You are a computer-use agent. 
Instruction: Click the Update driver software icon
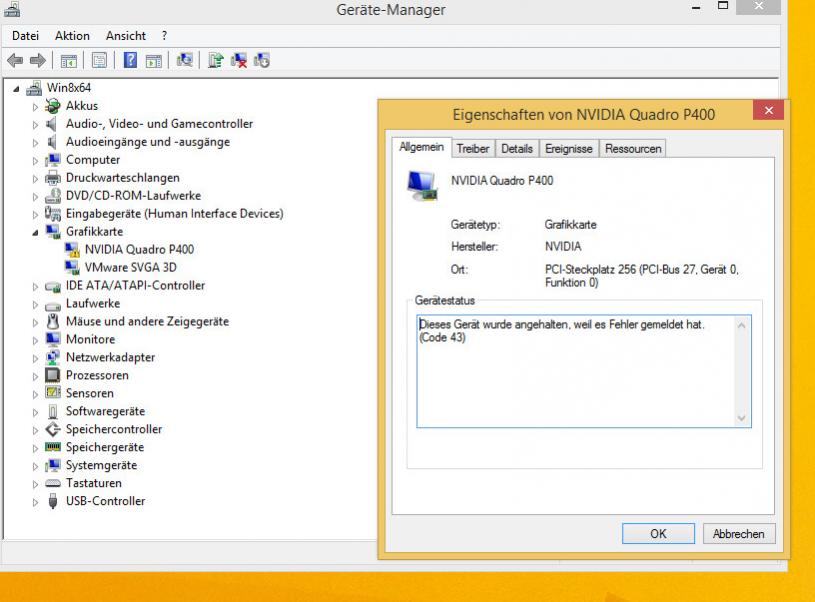point(216,60)
